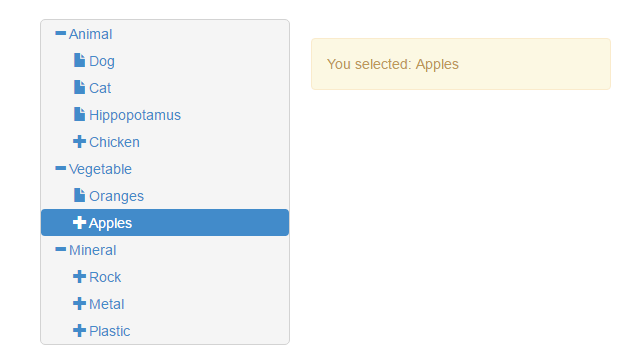Image resolution: width=638 pixels, height=362 pixels.
Task: Click the 'You selected: Apples' message box
Action: (x=461, y=64)
